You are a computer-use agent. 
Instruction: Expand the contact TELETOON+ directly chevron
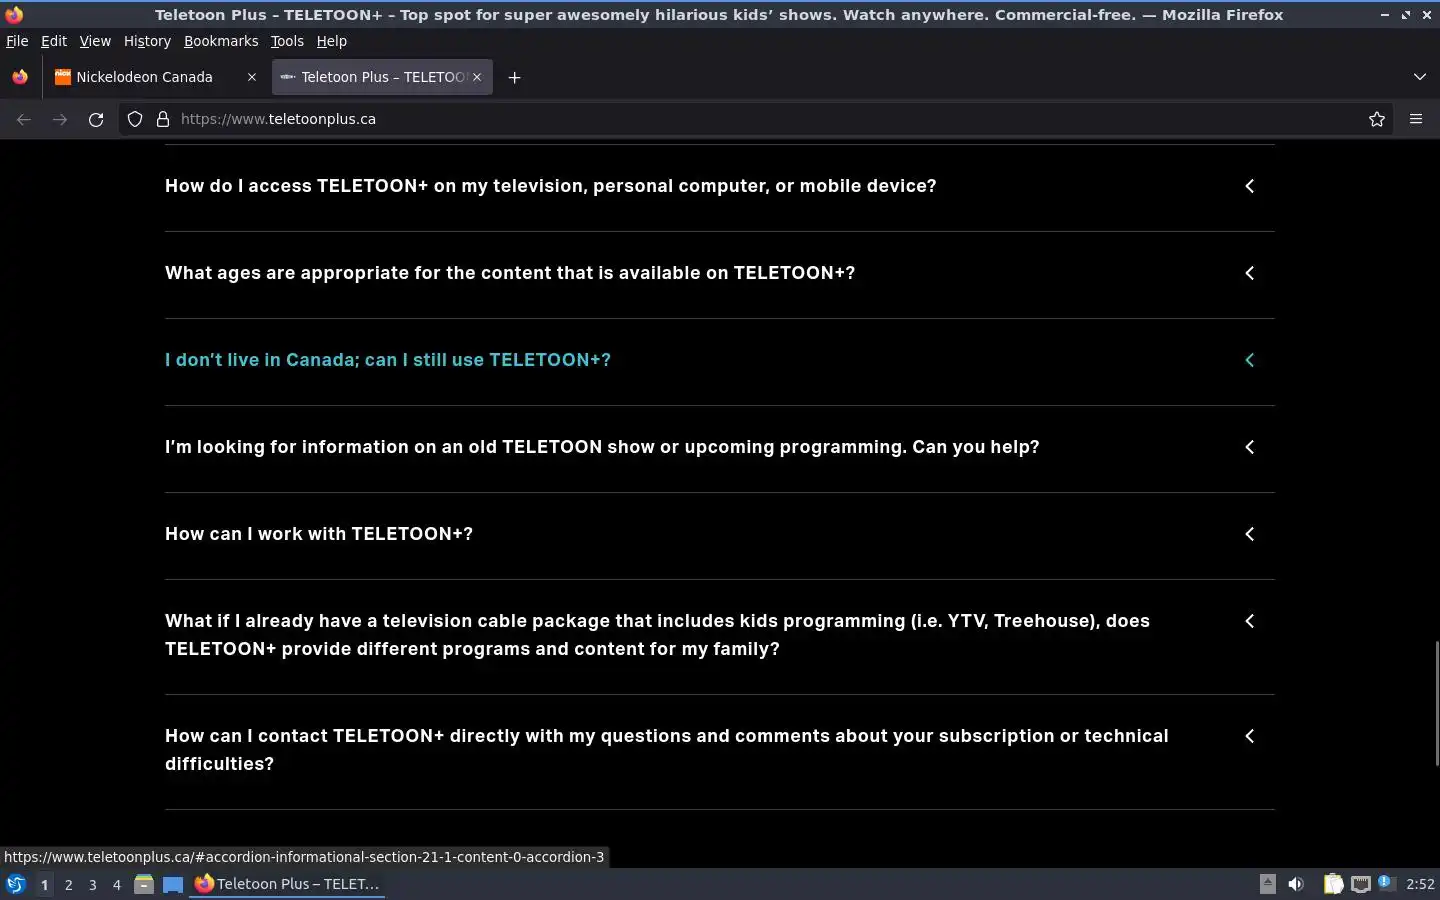pos(1250,736)
